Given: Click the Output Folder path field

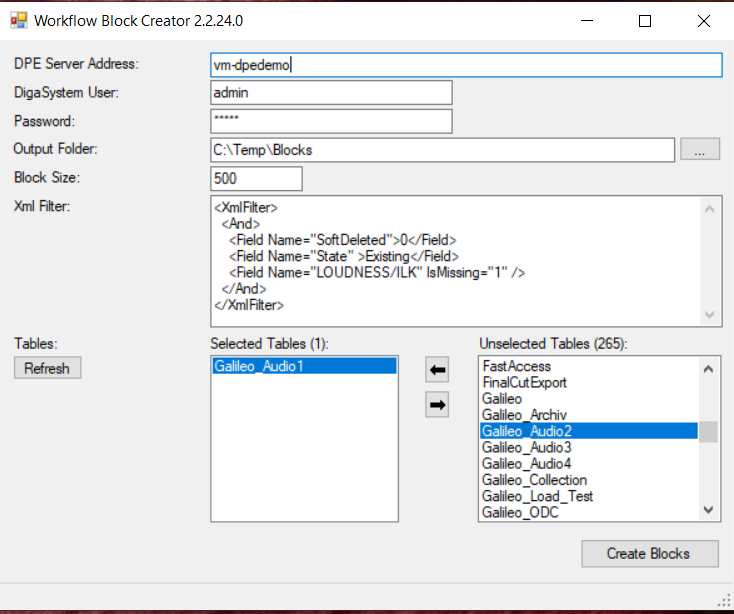Looking at the screenshot, I should tap(442, 150).
